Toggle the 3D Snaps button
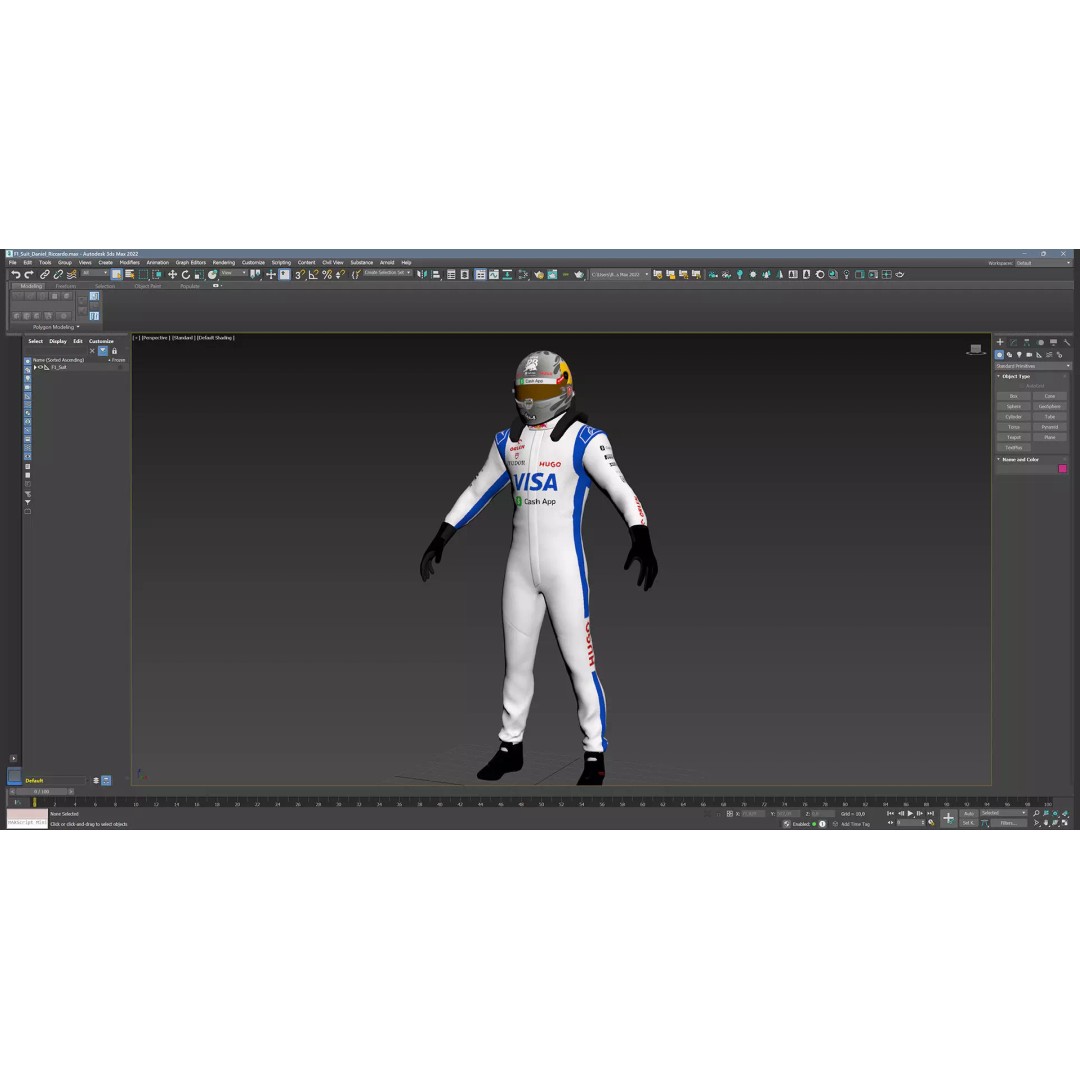 300,274
